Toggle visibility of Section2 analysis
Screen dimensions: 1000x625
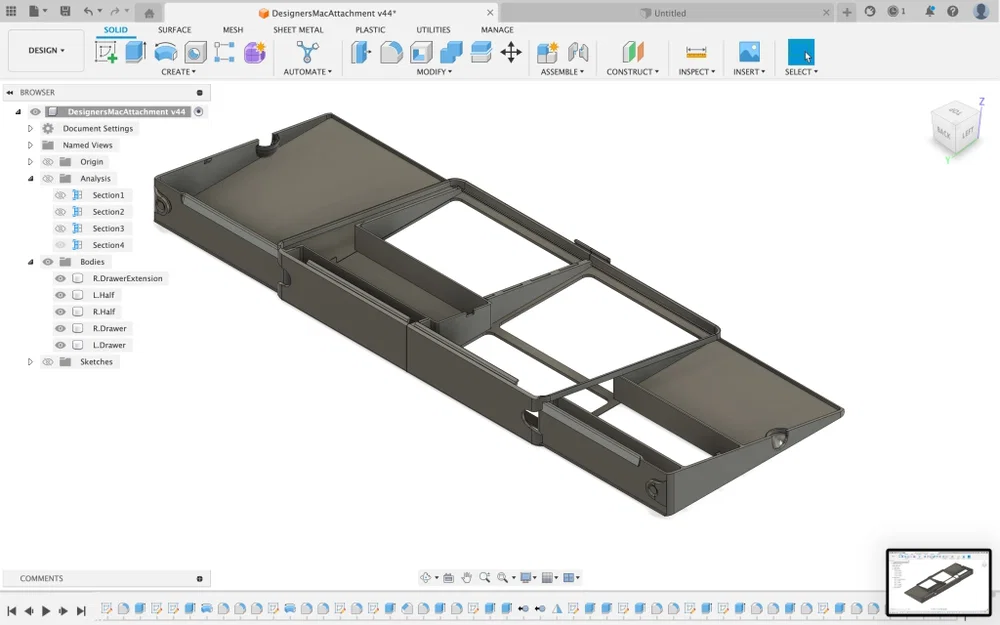[x=60, y=212]
